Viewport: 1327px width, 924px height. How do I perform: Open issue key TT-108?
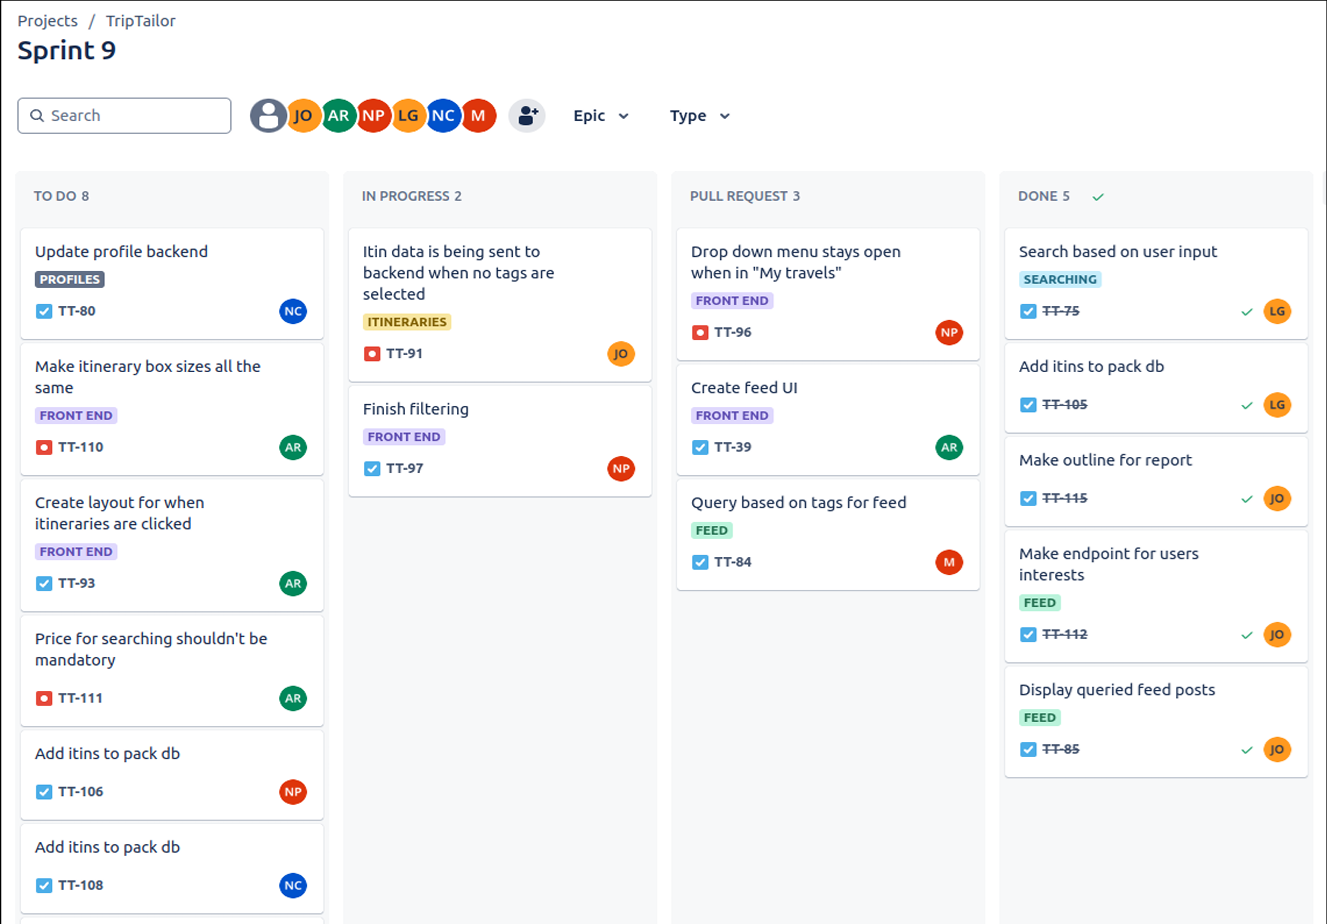pos(80,885)
